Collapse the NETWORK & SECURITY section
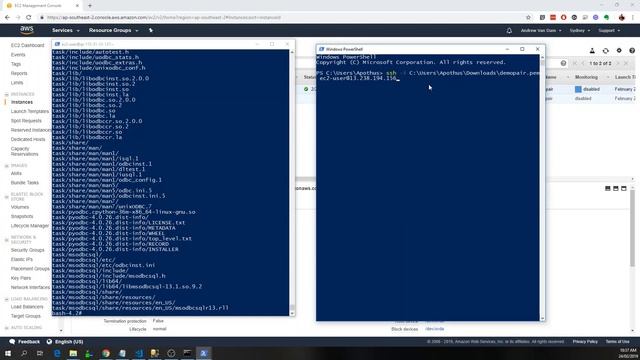The width and height of the screenshot is (640, 360). [x=6, y=240]
